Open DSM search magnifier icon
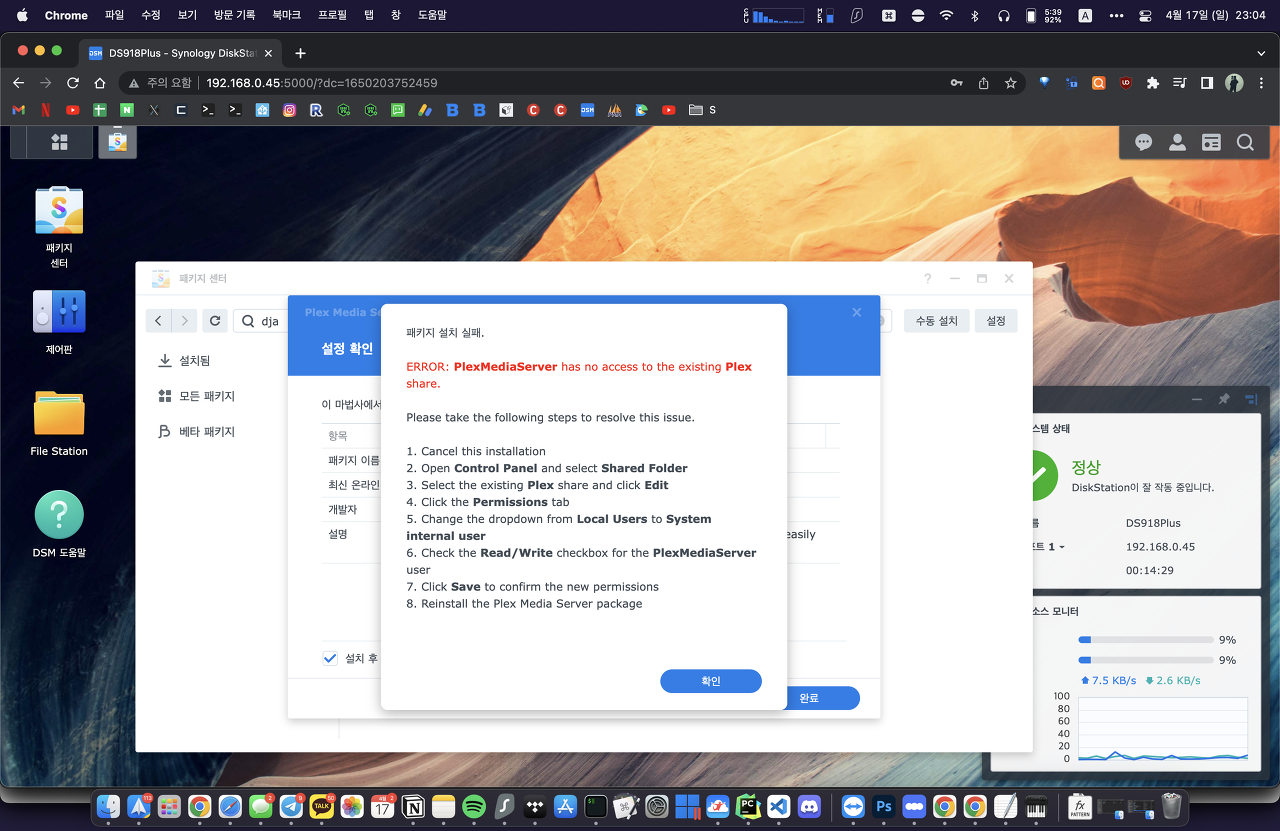The width and height of the screenshot is (1280, 831). click(x=1245, y=142)
